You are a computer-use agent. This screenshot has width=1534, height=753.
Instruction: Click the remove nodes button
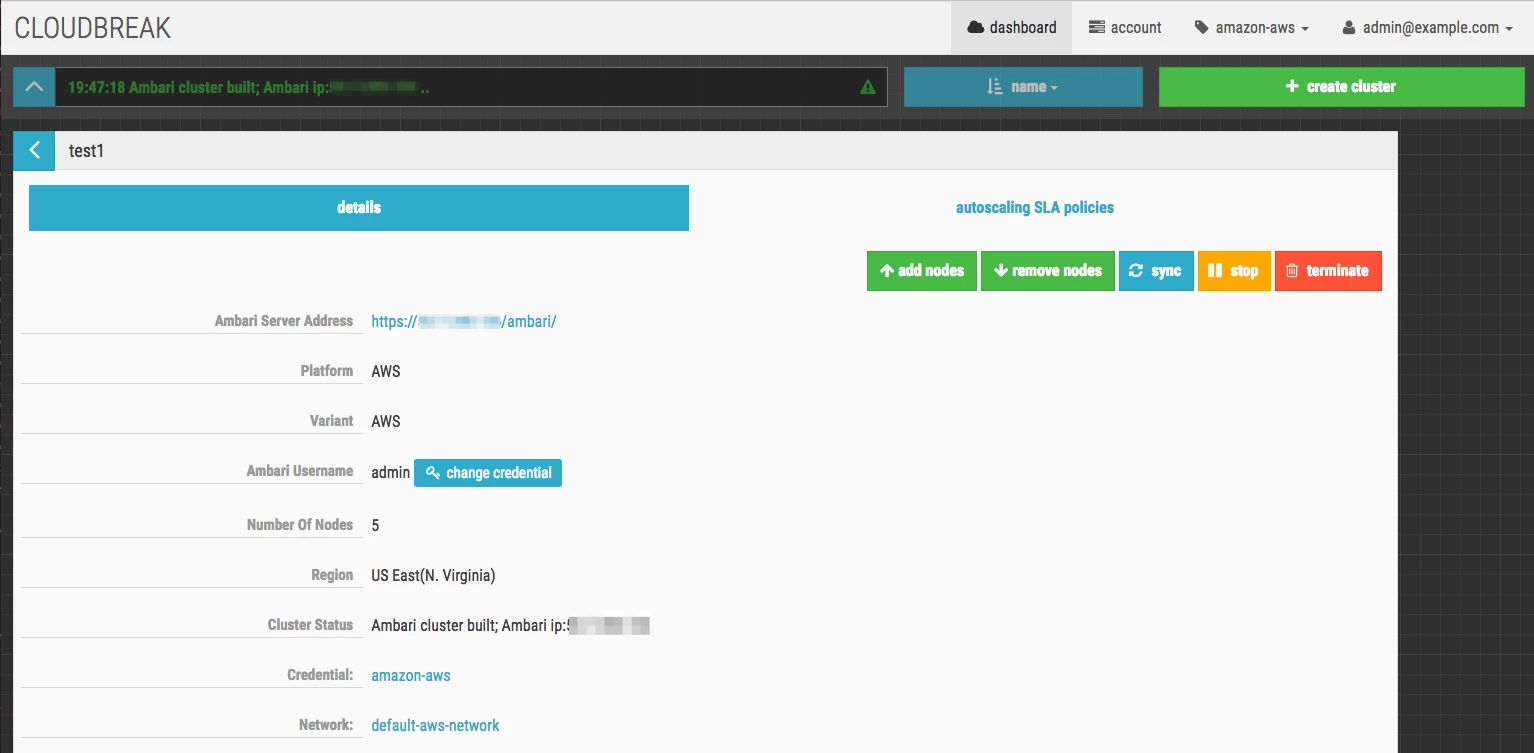tap(1048, 271)
